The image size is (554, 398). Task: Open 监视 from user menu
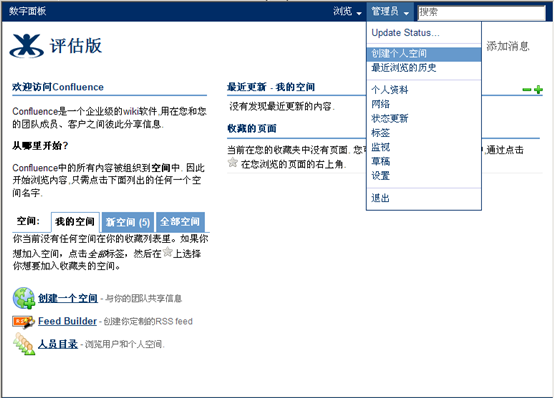[424, 147]
